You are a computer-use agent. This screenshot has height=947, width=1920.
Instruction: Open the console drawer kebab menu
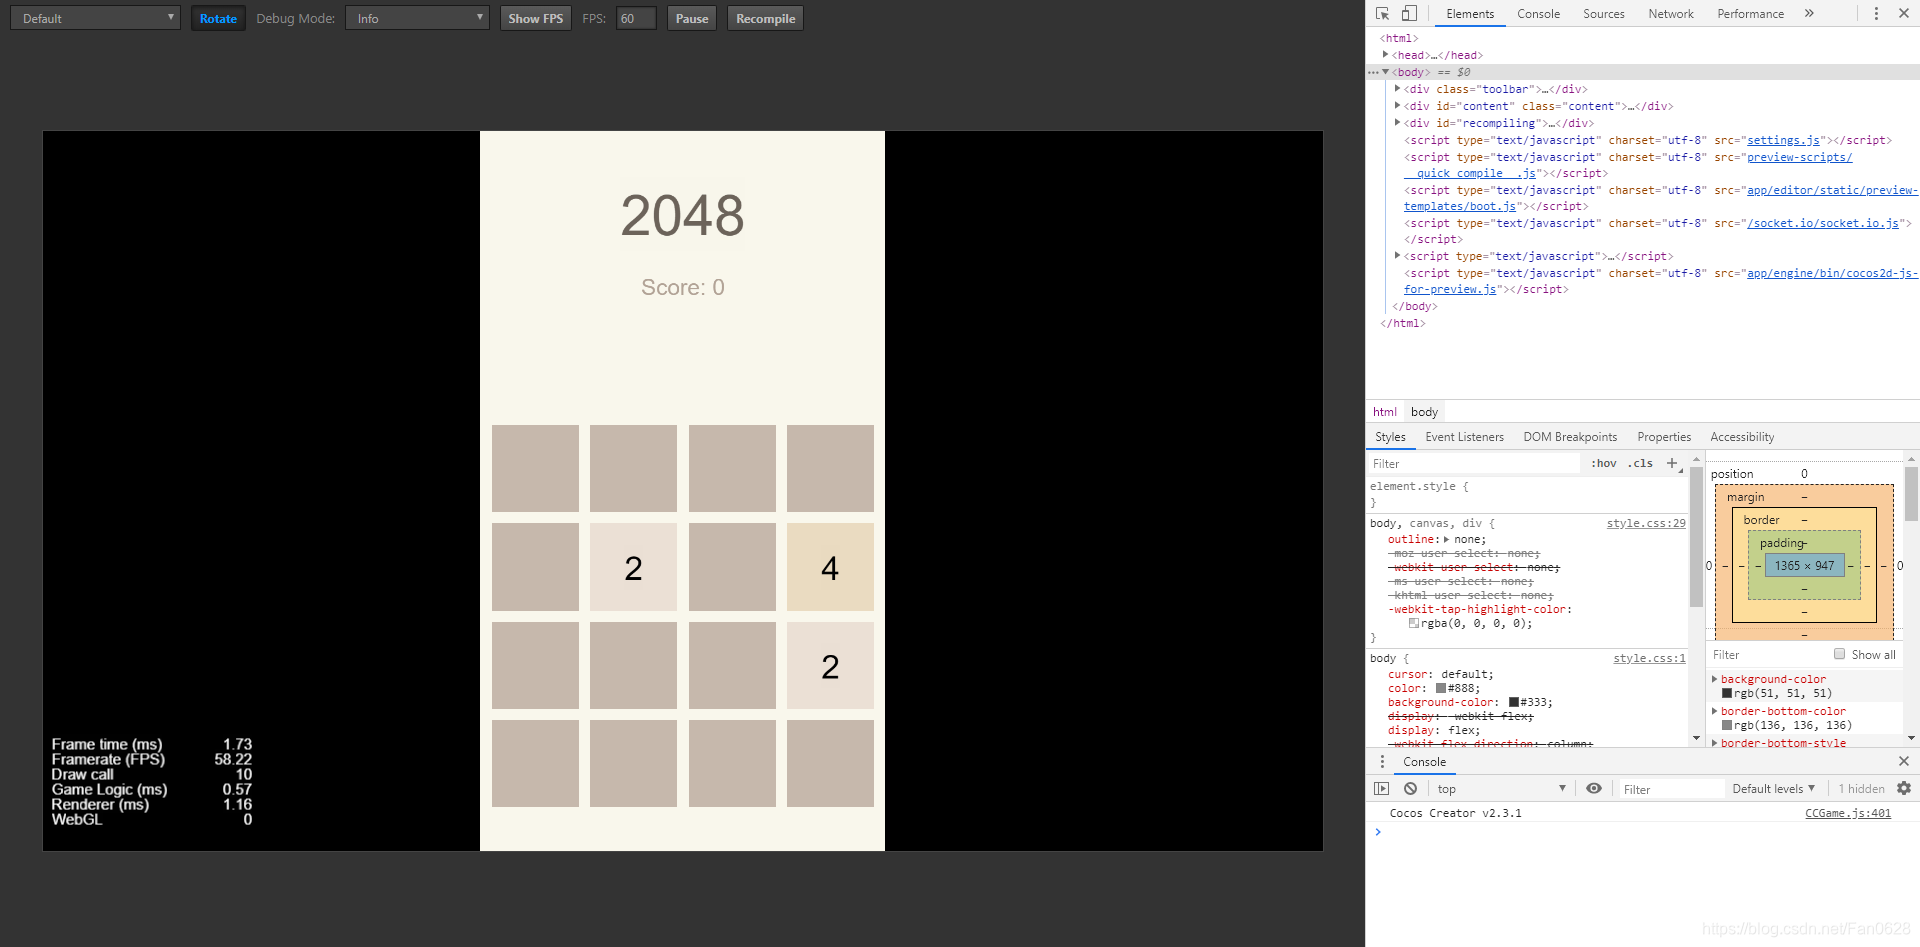coord(1382,762)
